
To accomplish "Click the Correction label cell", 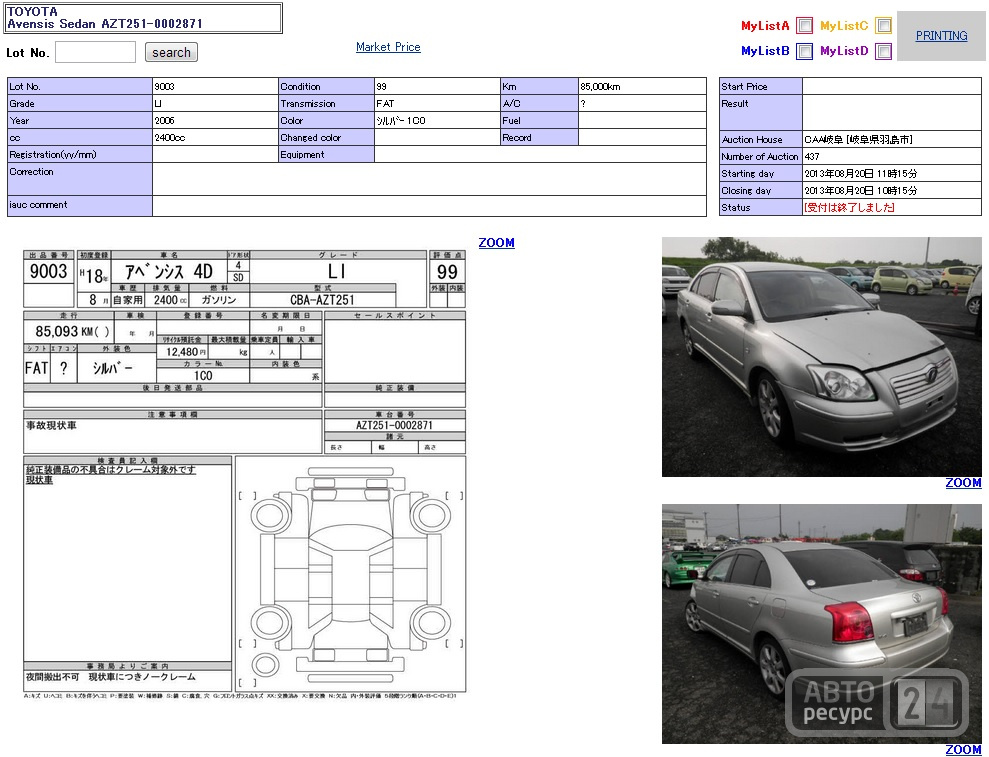I will [x=79, y=179].
